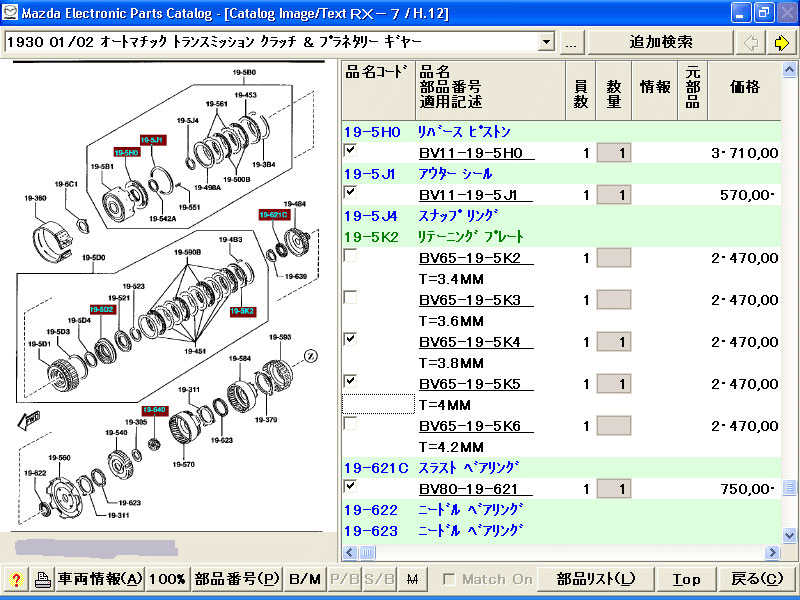Select code 19-623 ニードル ベアリング row

coord(561,531)
